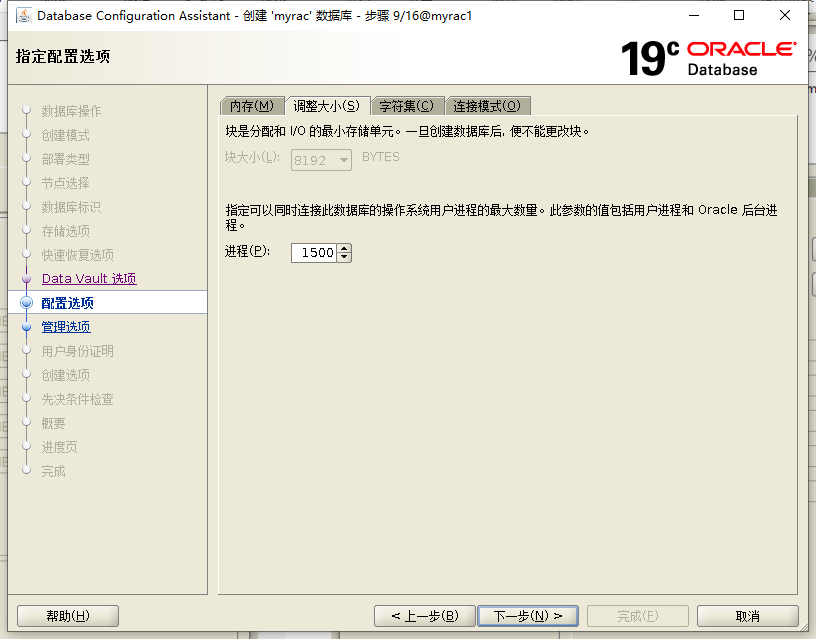Click the 节点选择 step label
816x639 pixels.
(x=66, y=183)
